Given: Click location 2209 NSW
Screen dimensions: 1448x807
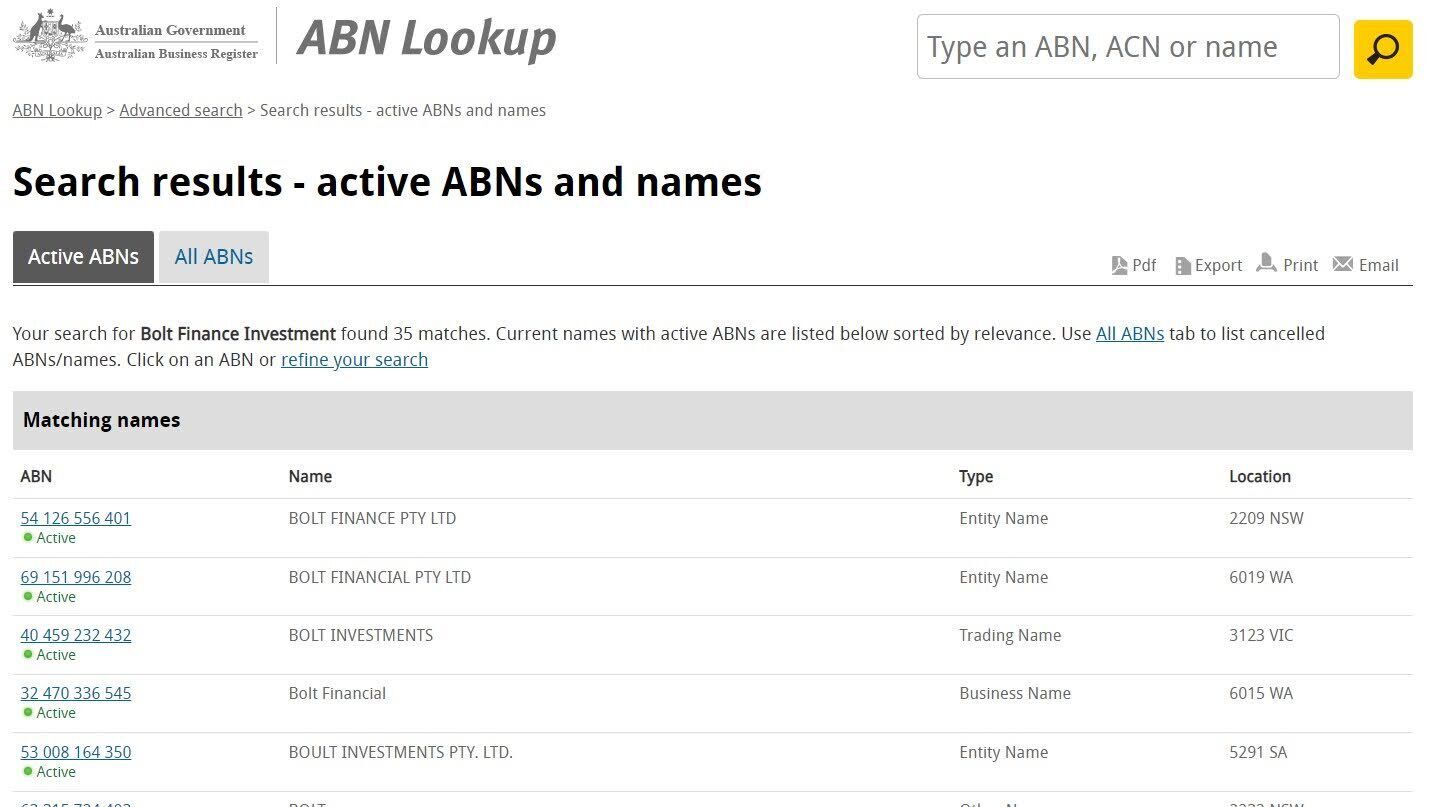Looking at the screenshot, I should pyautogui.click(x=1266, y=518).
